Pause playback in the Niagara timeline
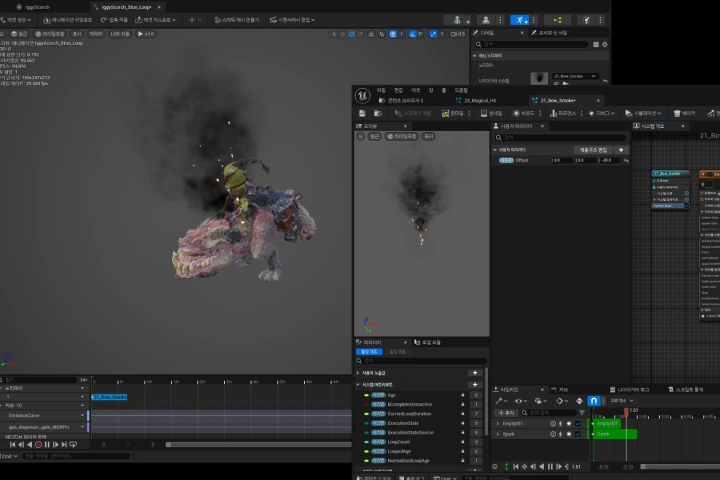 pyautogui.click(x=550, y=467)
